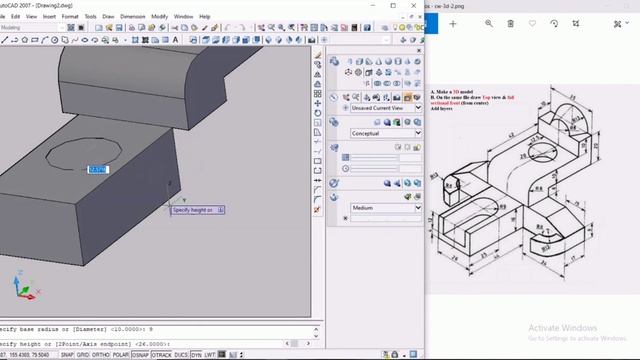Screen dimensions: 640x360
Task: Click the Pan realtime icon
Action: (261, 28)
